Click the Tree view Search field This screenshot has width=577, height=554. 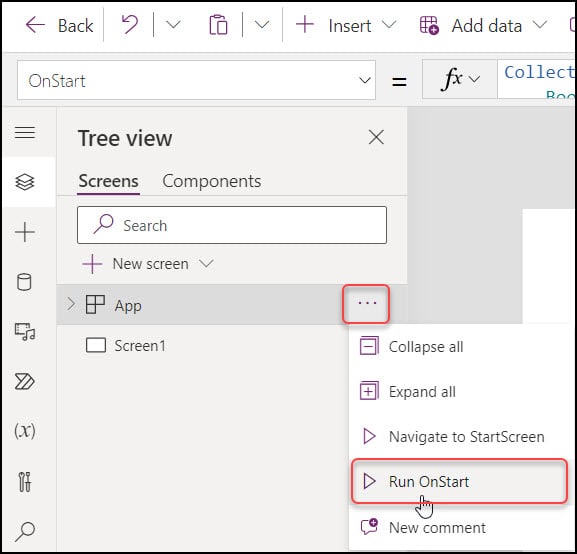[232, 225]
